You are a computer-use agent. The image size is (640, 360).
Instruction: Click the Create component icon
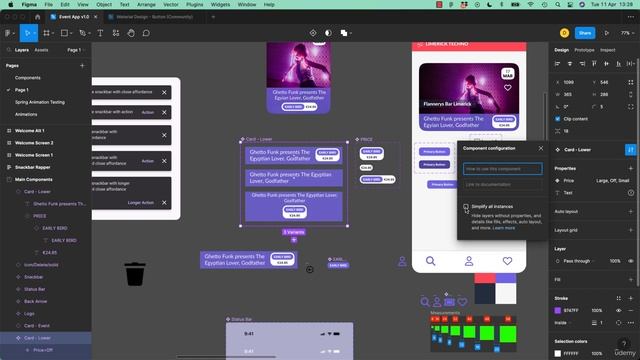pyautogui.click(x=313, y=33)
